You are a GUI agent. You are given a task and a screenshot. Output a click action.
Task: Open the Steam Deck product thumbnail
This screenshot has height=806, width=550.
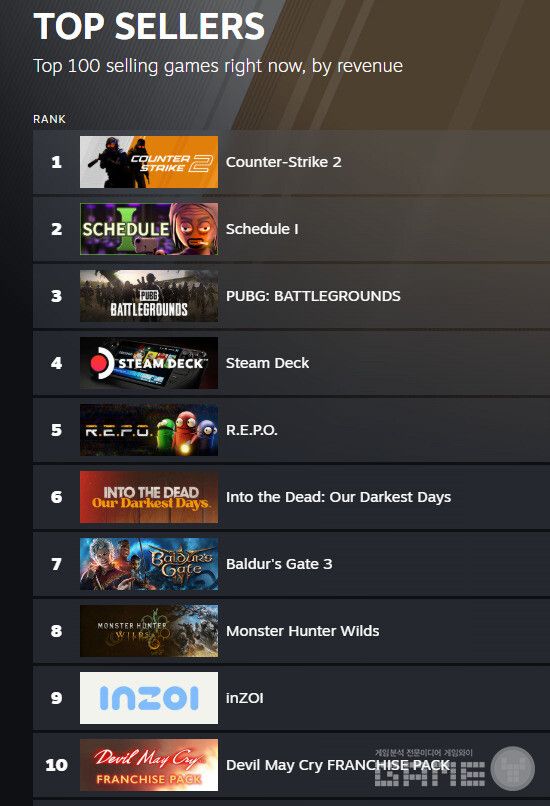click(x=149, y=363)
